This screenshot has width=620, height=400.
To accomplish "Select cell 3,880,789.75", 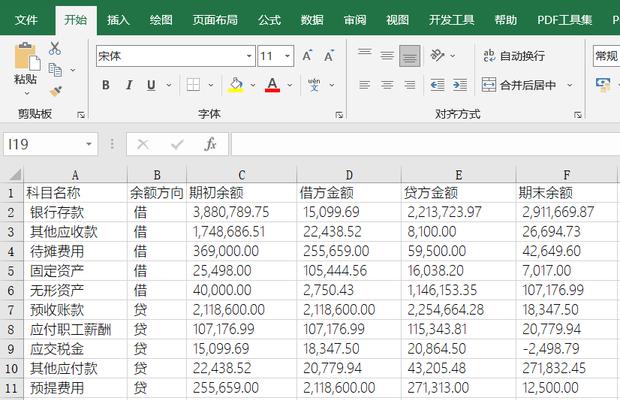I will 242,212.
